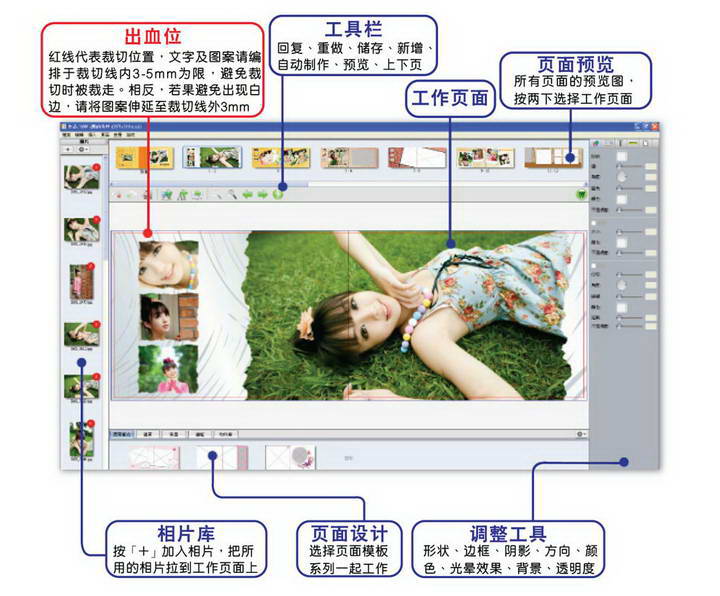
Task: Select the green grass spread page preview
Action: (x=212, y=157)
